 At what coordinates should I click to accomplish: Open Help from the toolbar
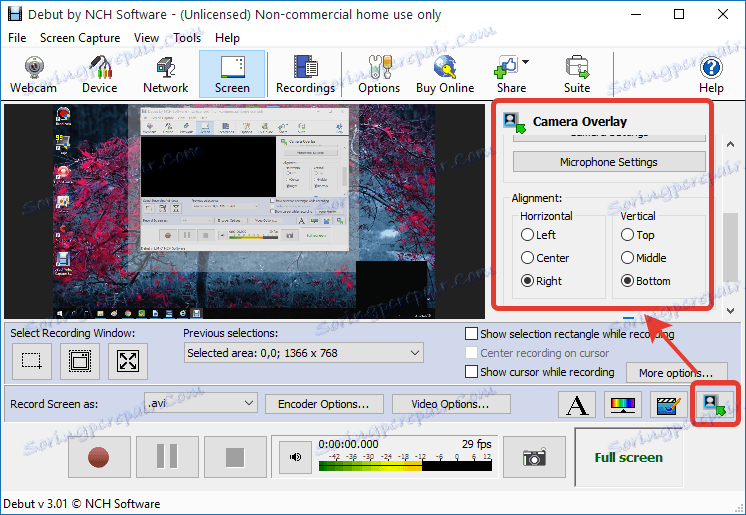[x=711, y=75]
